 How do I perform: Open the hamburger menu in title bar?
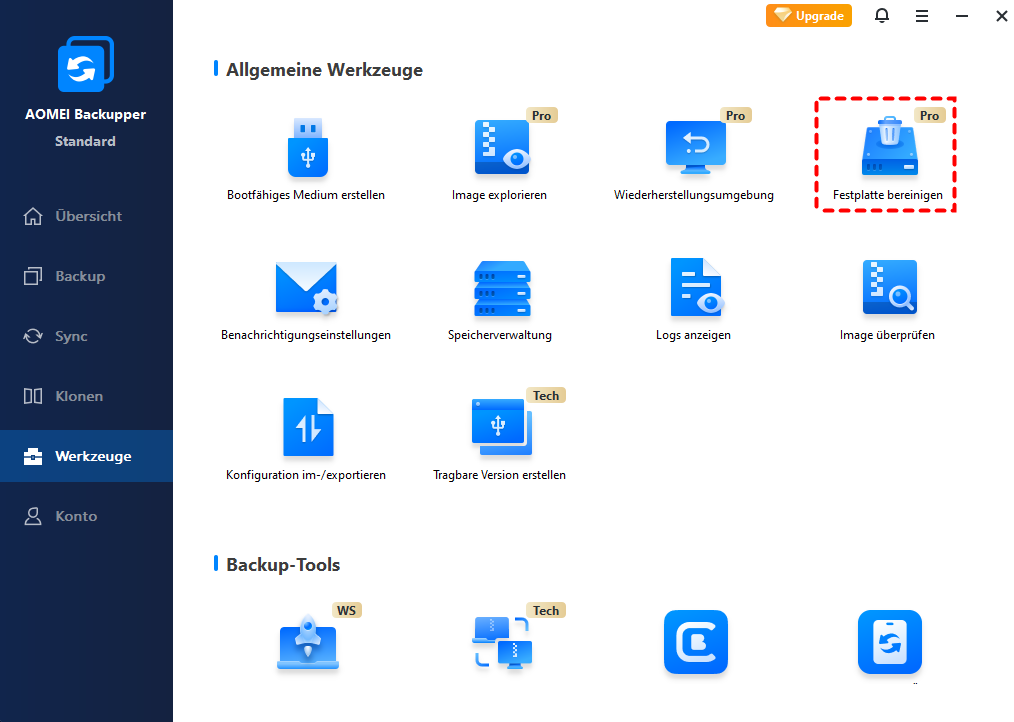pyautogui.click(x=922, y=16)
